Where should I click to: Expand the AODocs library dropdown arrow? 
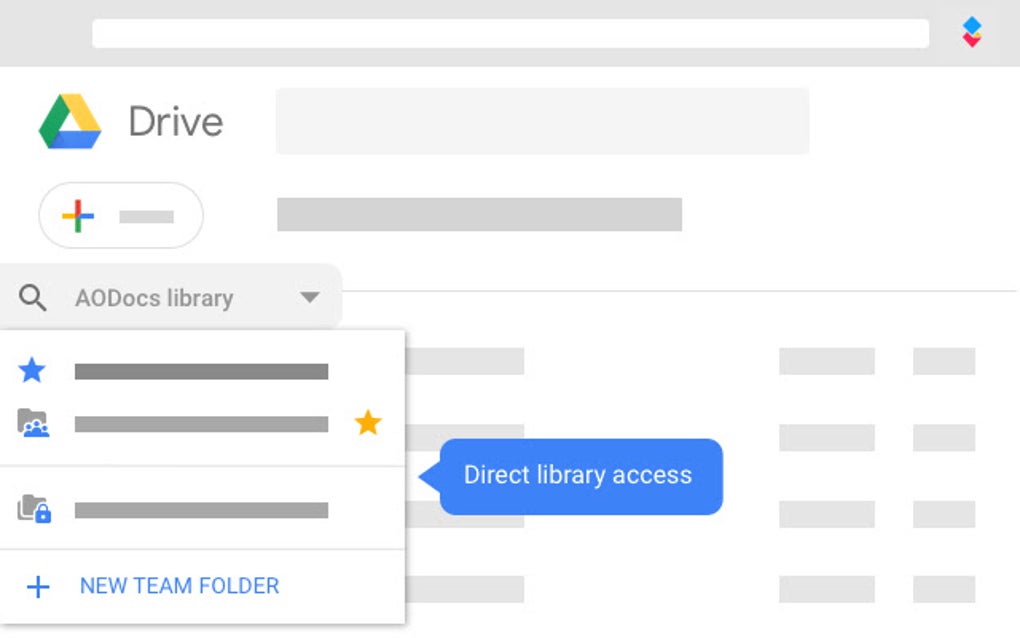tap(310, 297)
